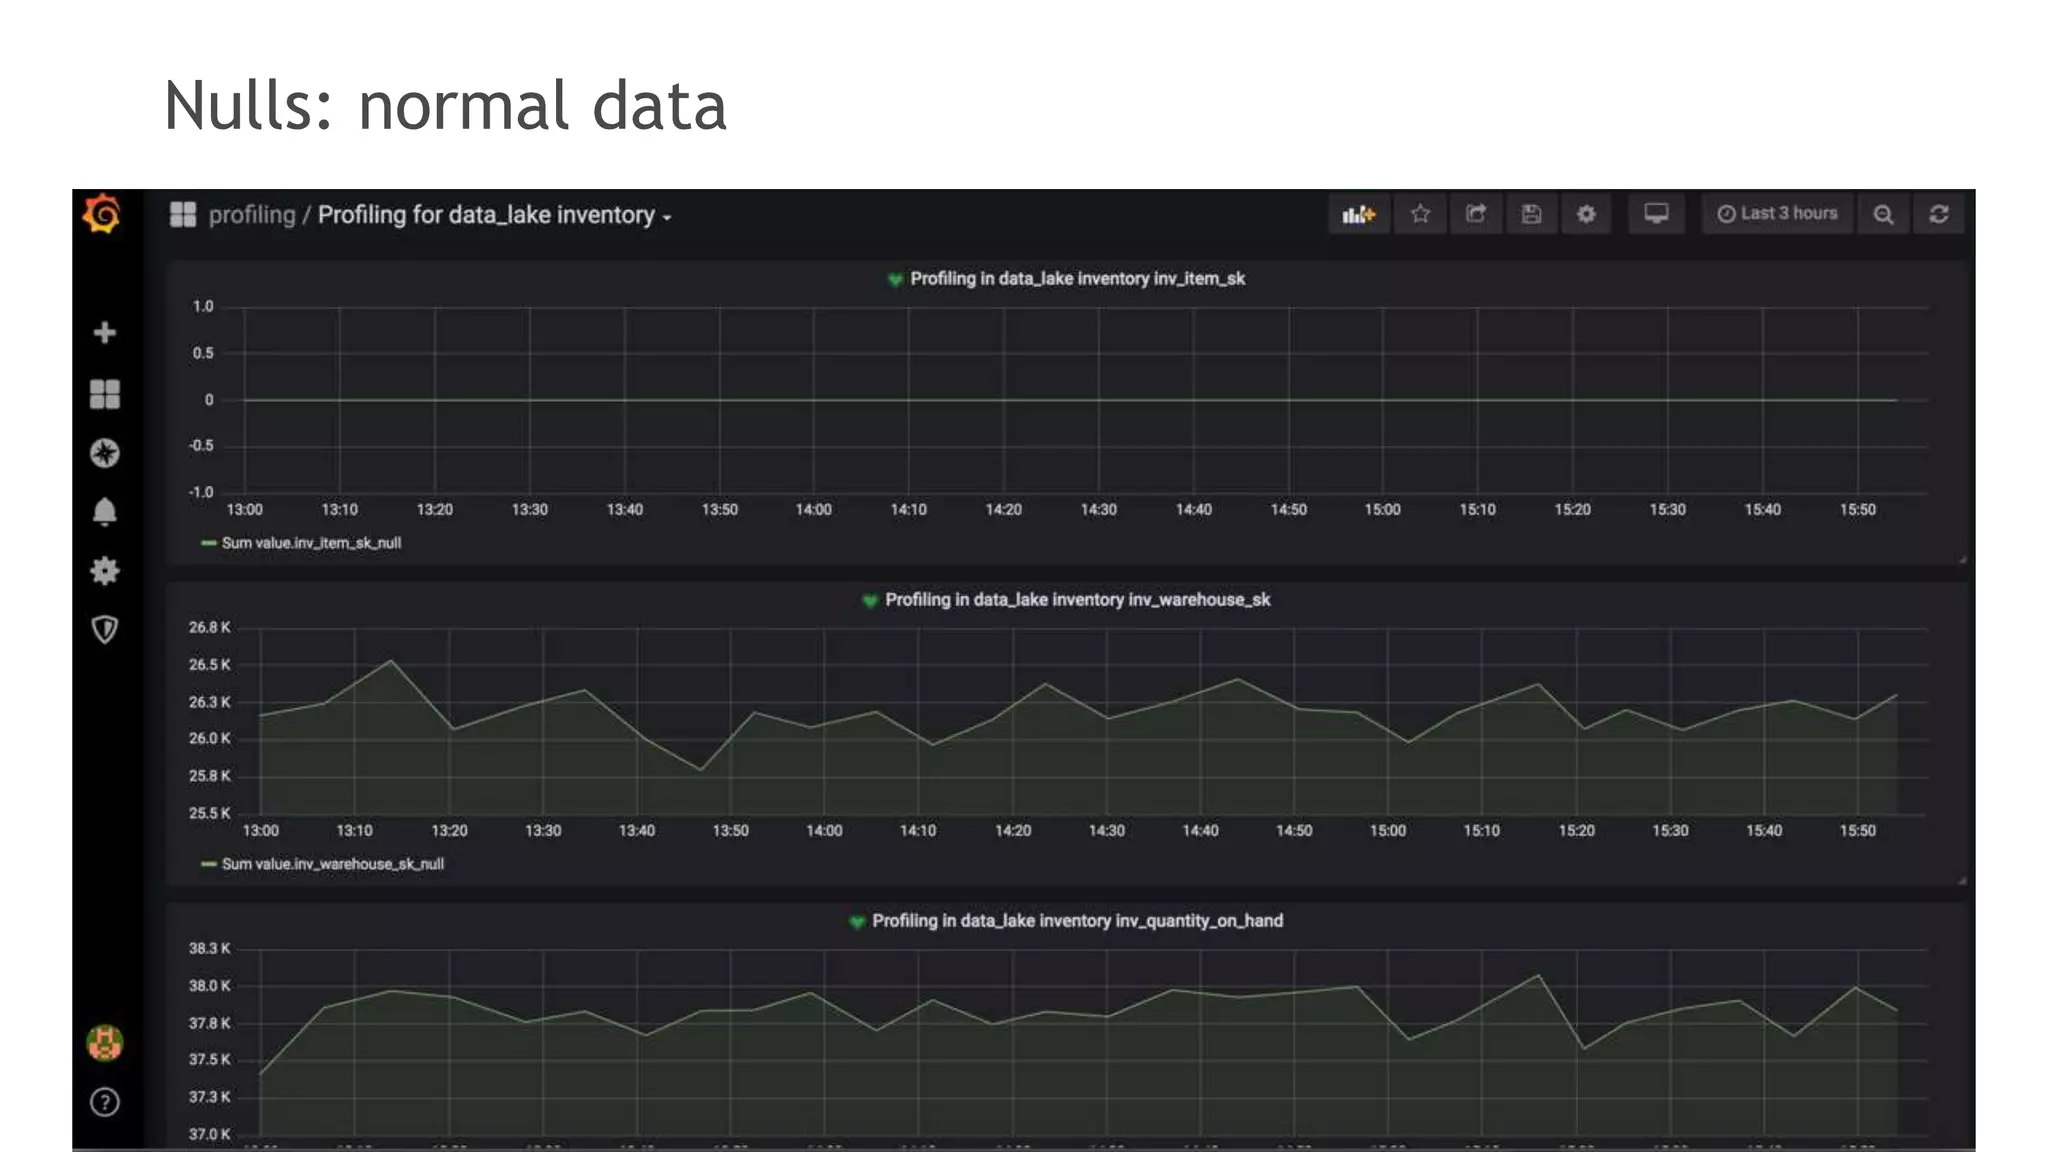Open the Last 3 hours time picker
This screenshot has width=2048, height=1152.
point(1777,214)
